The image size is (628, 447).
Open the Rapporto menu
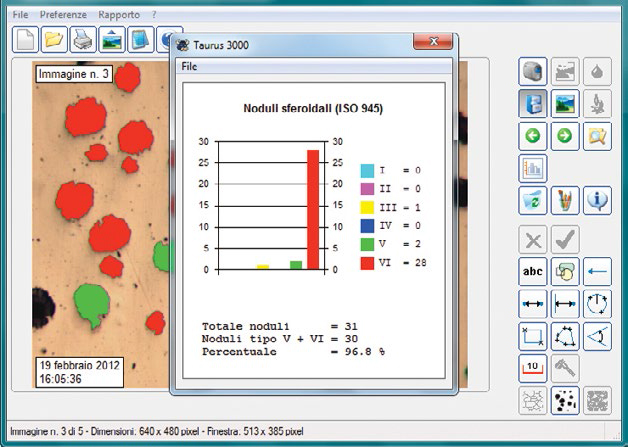[119, 16]
